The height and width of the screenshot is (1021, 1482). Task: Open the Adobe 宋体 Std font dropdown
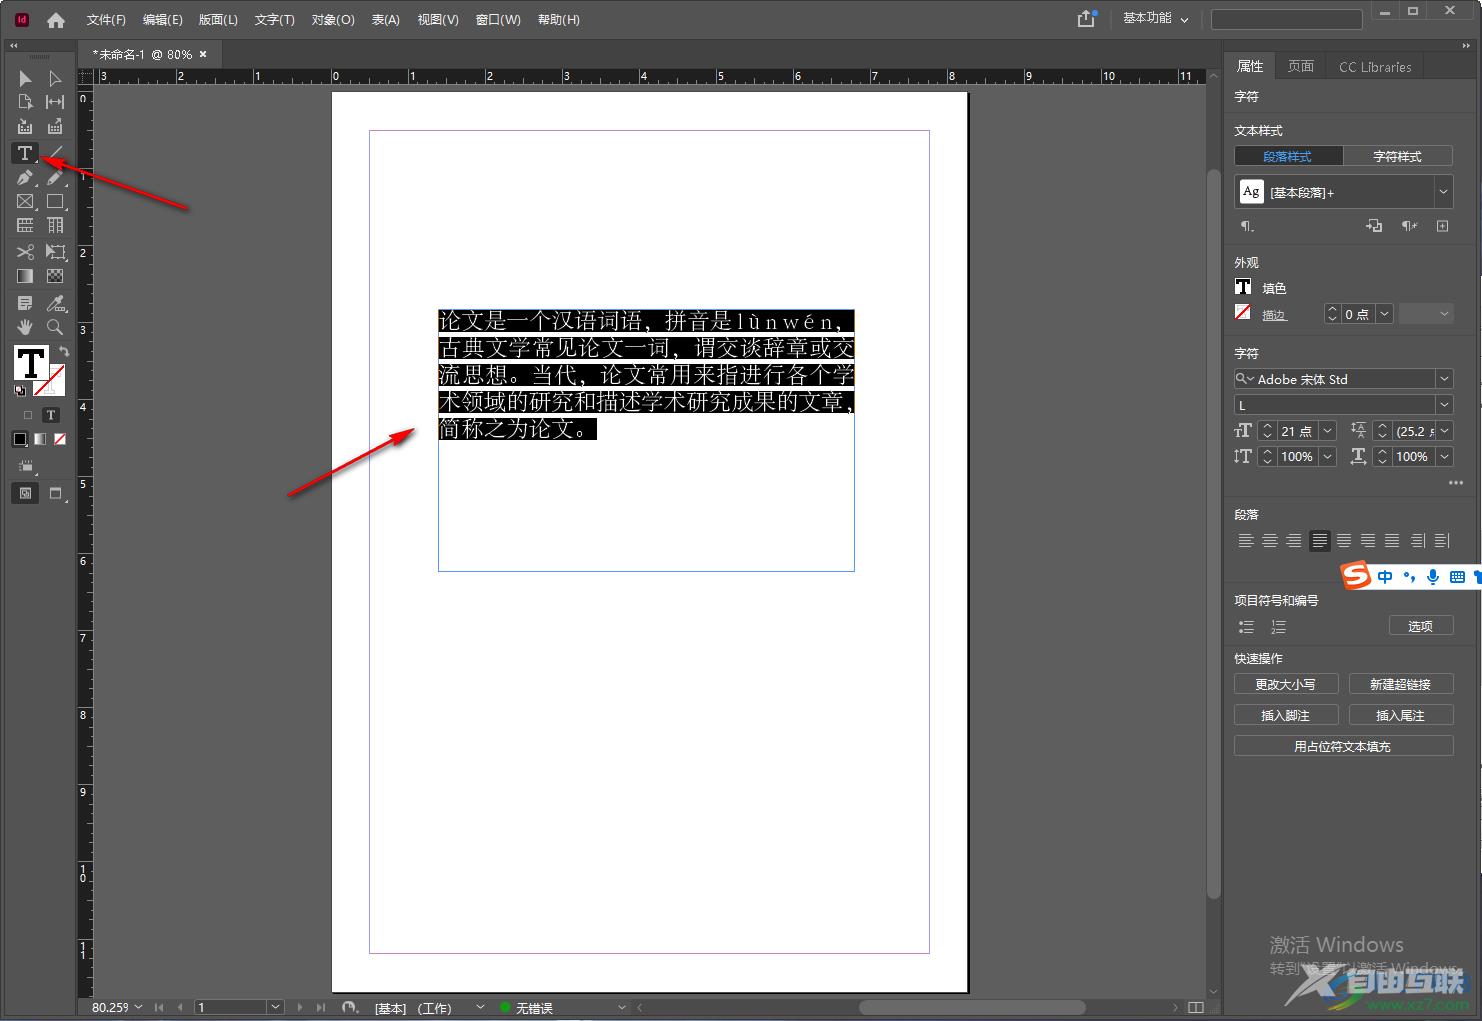click(x=1443, y=379)
